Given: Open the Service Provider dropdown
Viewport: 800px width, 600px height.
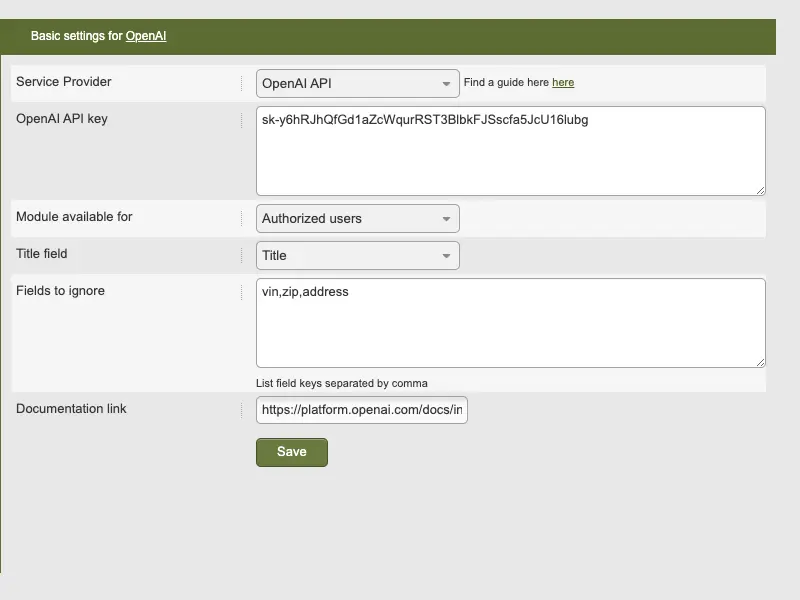Looking at the screenshot, I should pyautogui.click(x=358, y=83).
